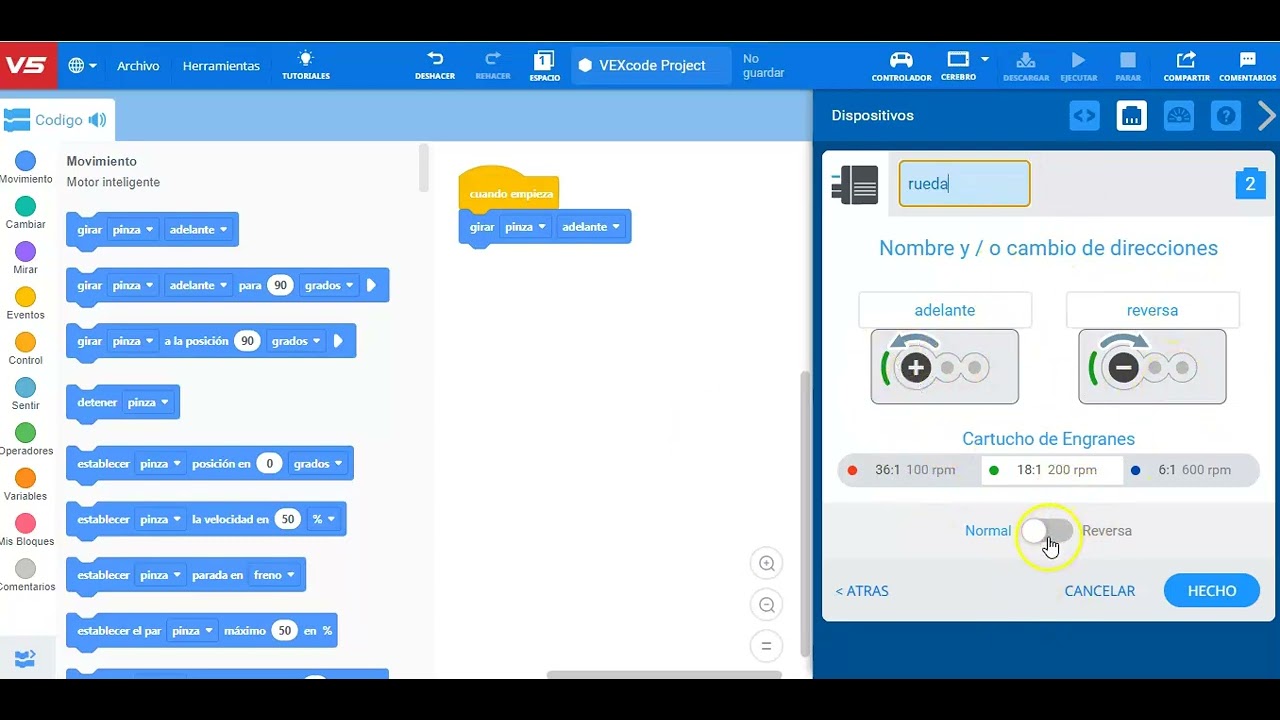
Task: Reset workspace zoom with equals icon
Action: point(767,646)
